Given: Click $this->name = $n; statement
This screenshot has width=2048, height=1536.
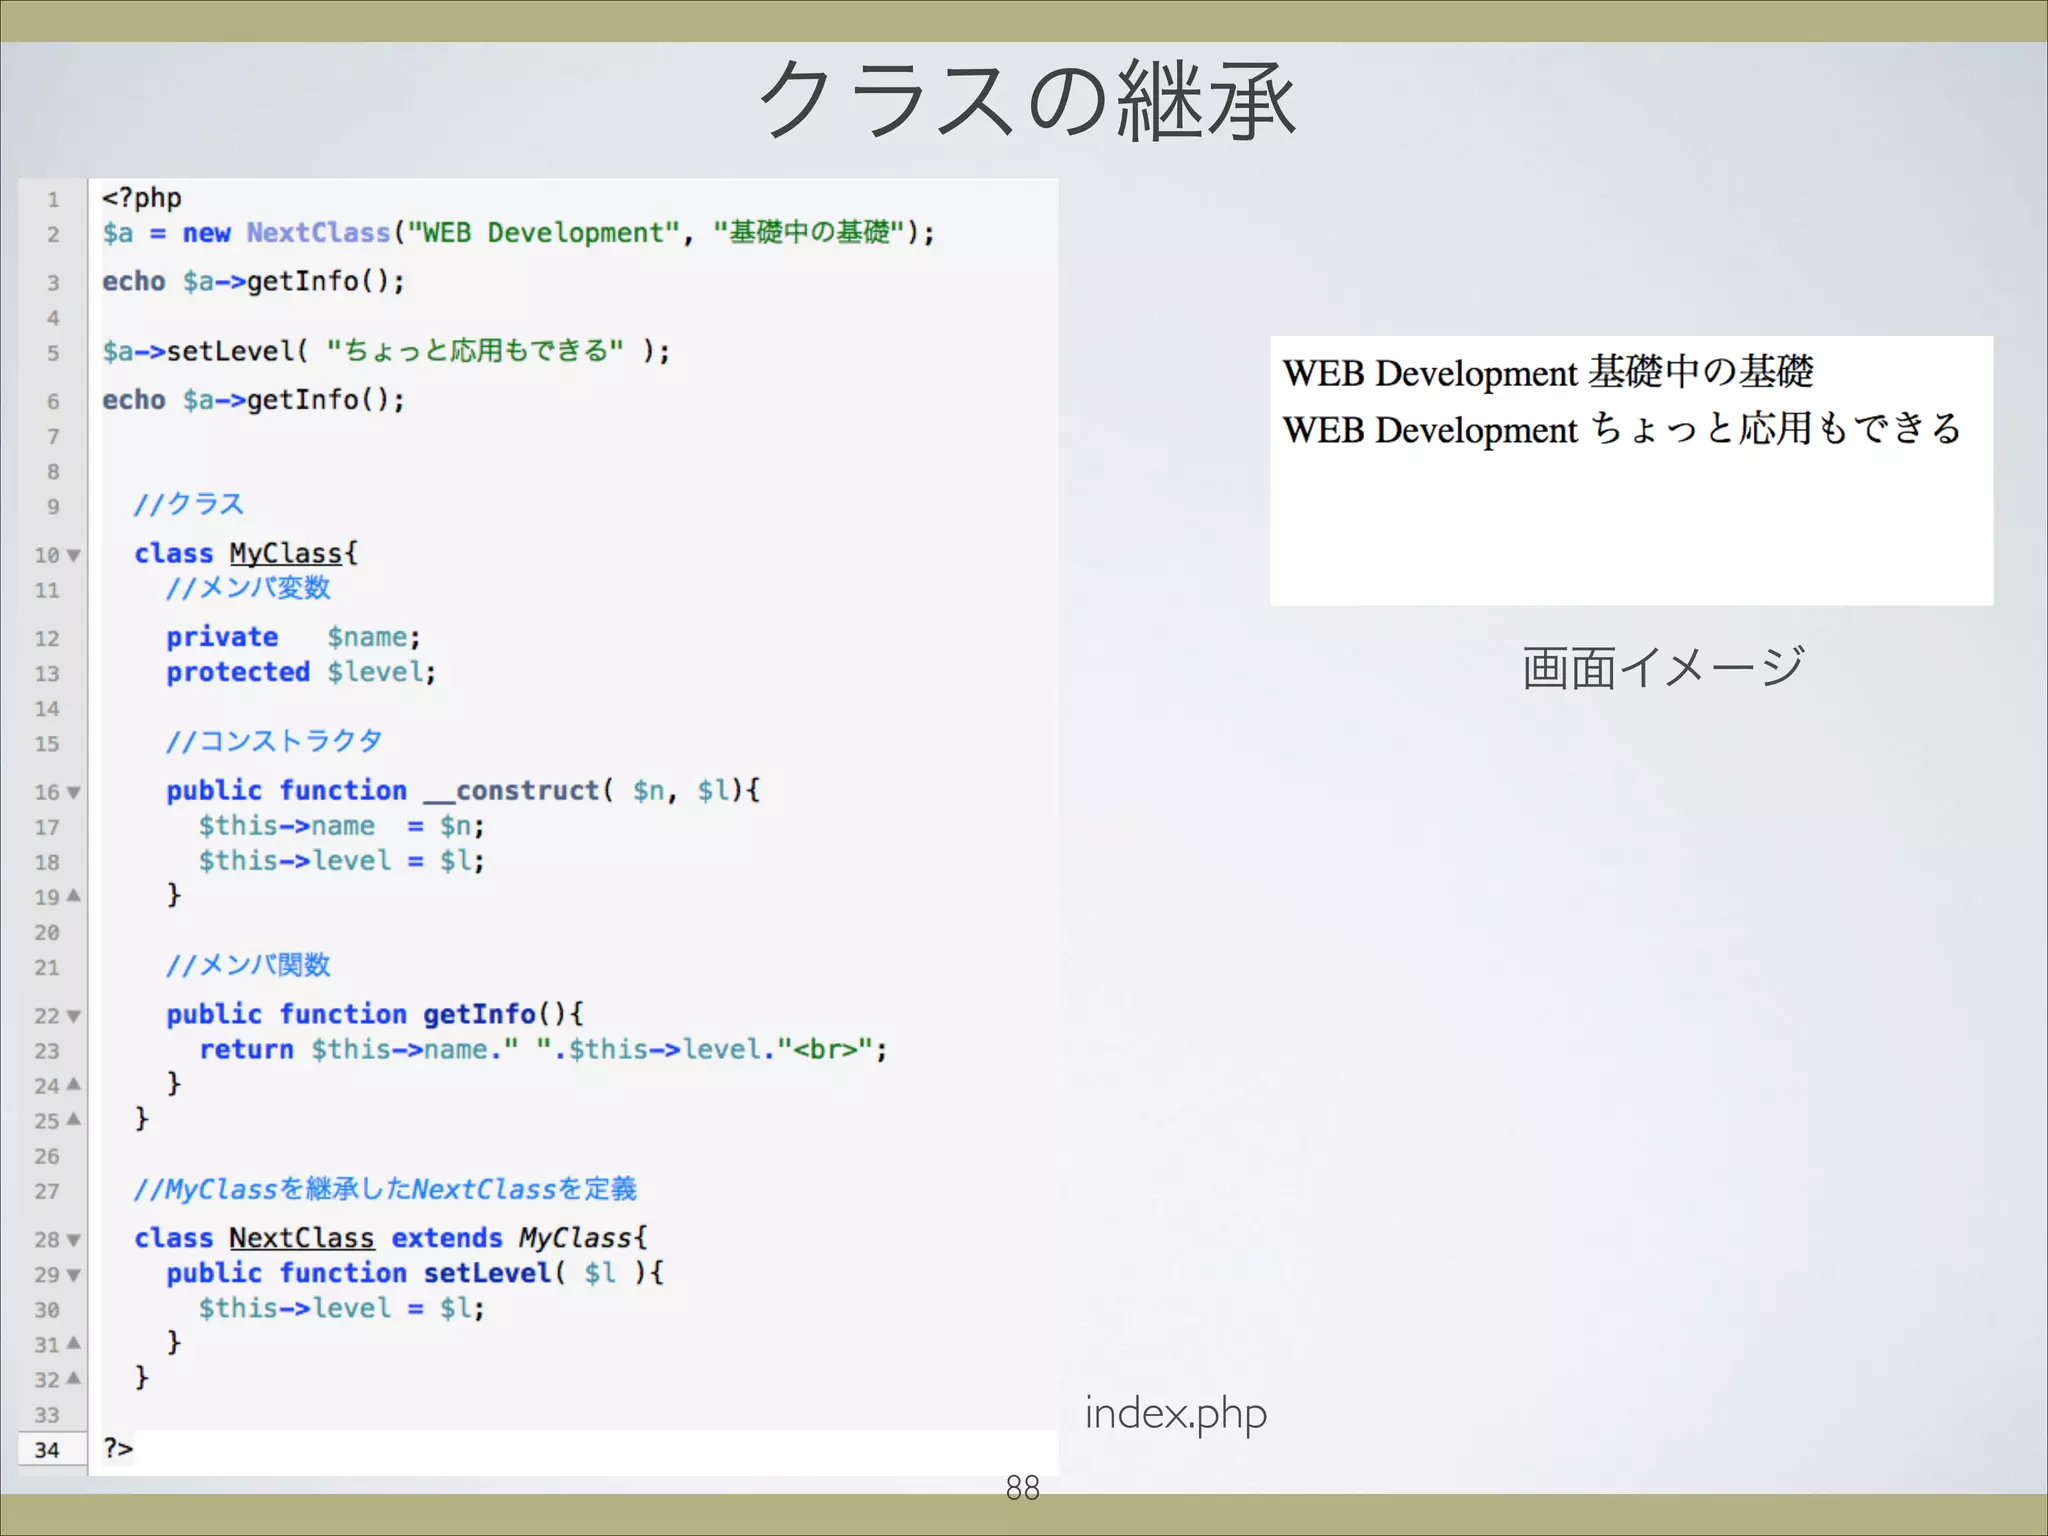Looking at the screenshot, I should click(341, 826).
